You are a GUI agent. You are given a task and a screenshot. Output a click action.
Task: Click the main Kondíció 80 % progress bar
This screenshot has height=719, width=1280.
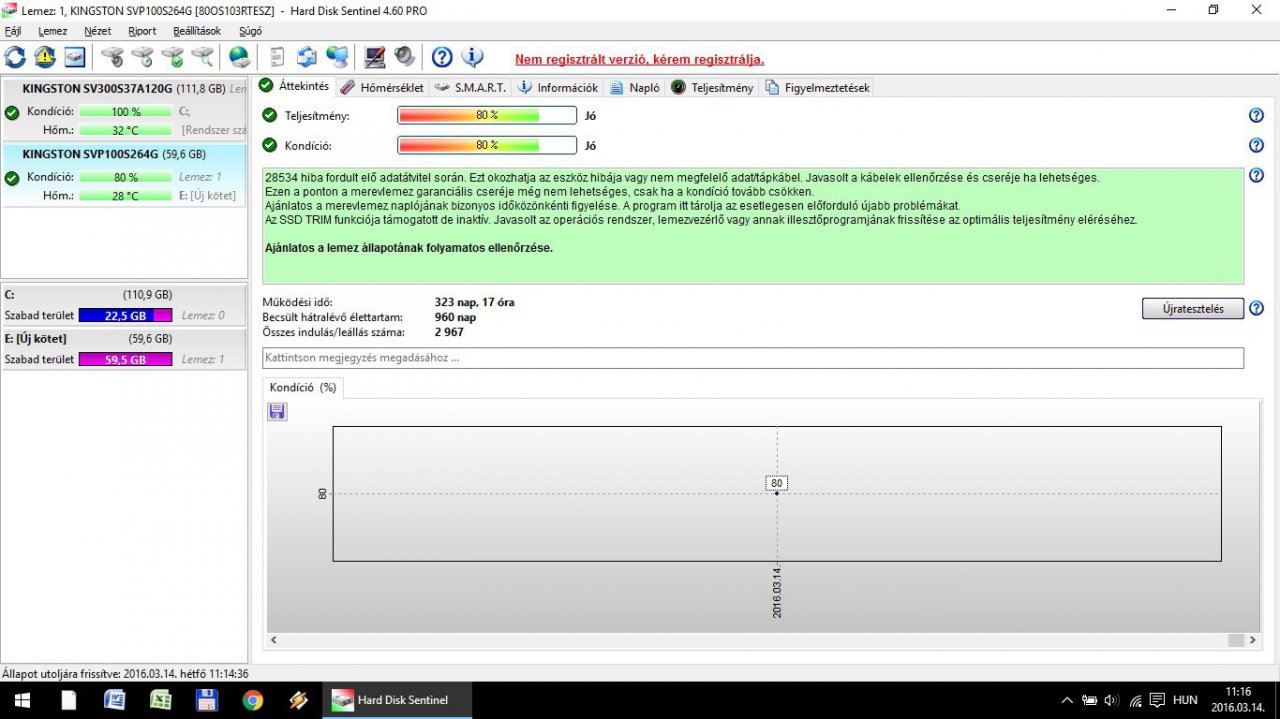(x=487, y=145)
